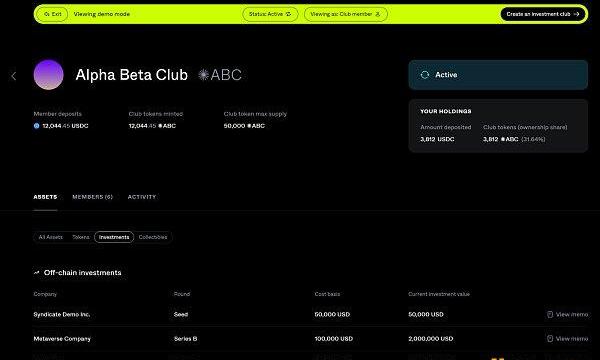
Task: Click memo icon for Syndicate Demo Inc.
Action: click(550, 314)
